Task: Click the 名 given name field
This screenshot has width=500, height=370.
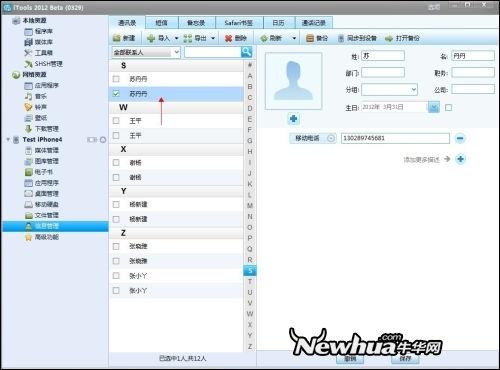Action: click(x=473, y=56)
